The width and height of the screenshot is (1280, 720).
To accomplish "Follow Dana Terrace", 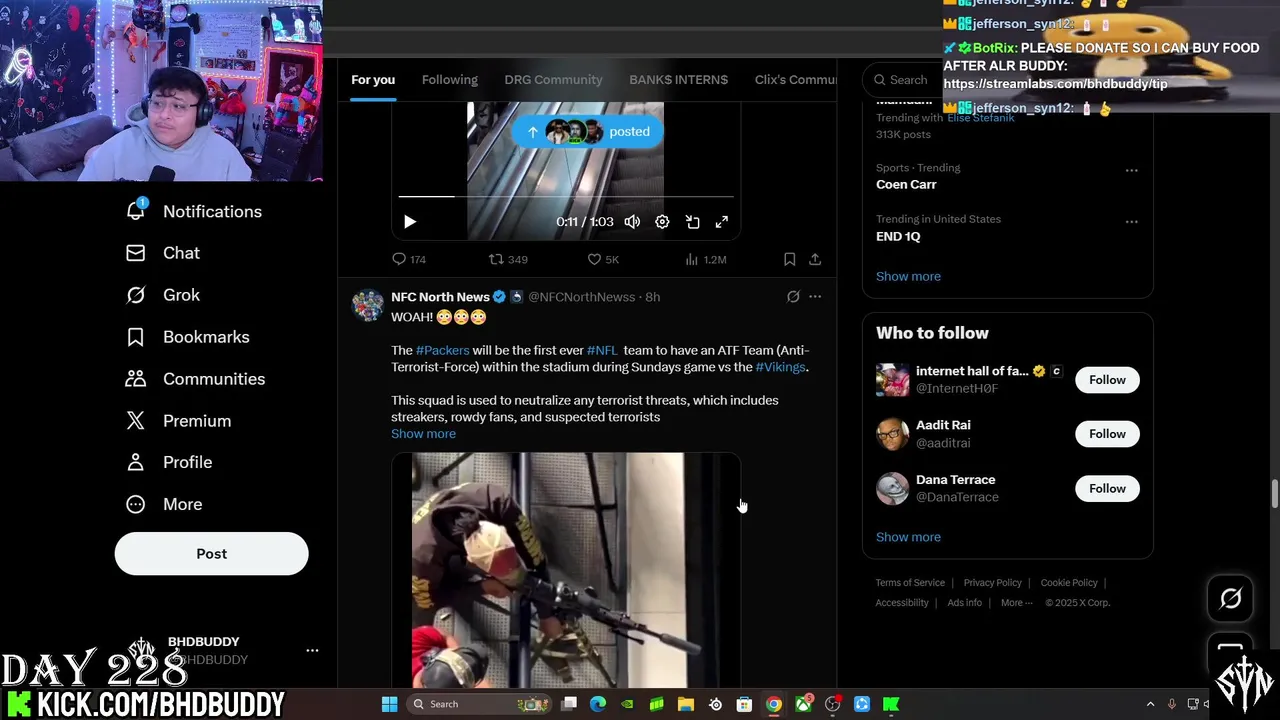I will coord(1107,489).
